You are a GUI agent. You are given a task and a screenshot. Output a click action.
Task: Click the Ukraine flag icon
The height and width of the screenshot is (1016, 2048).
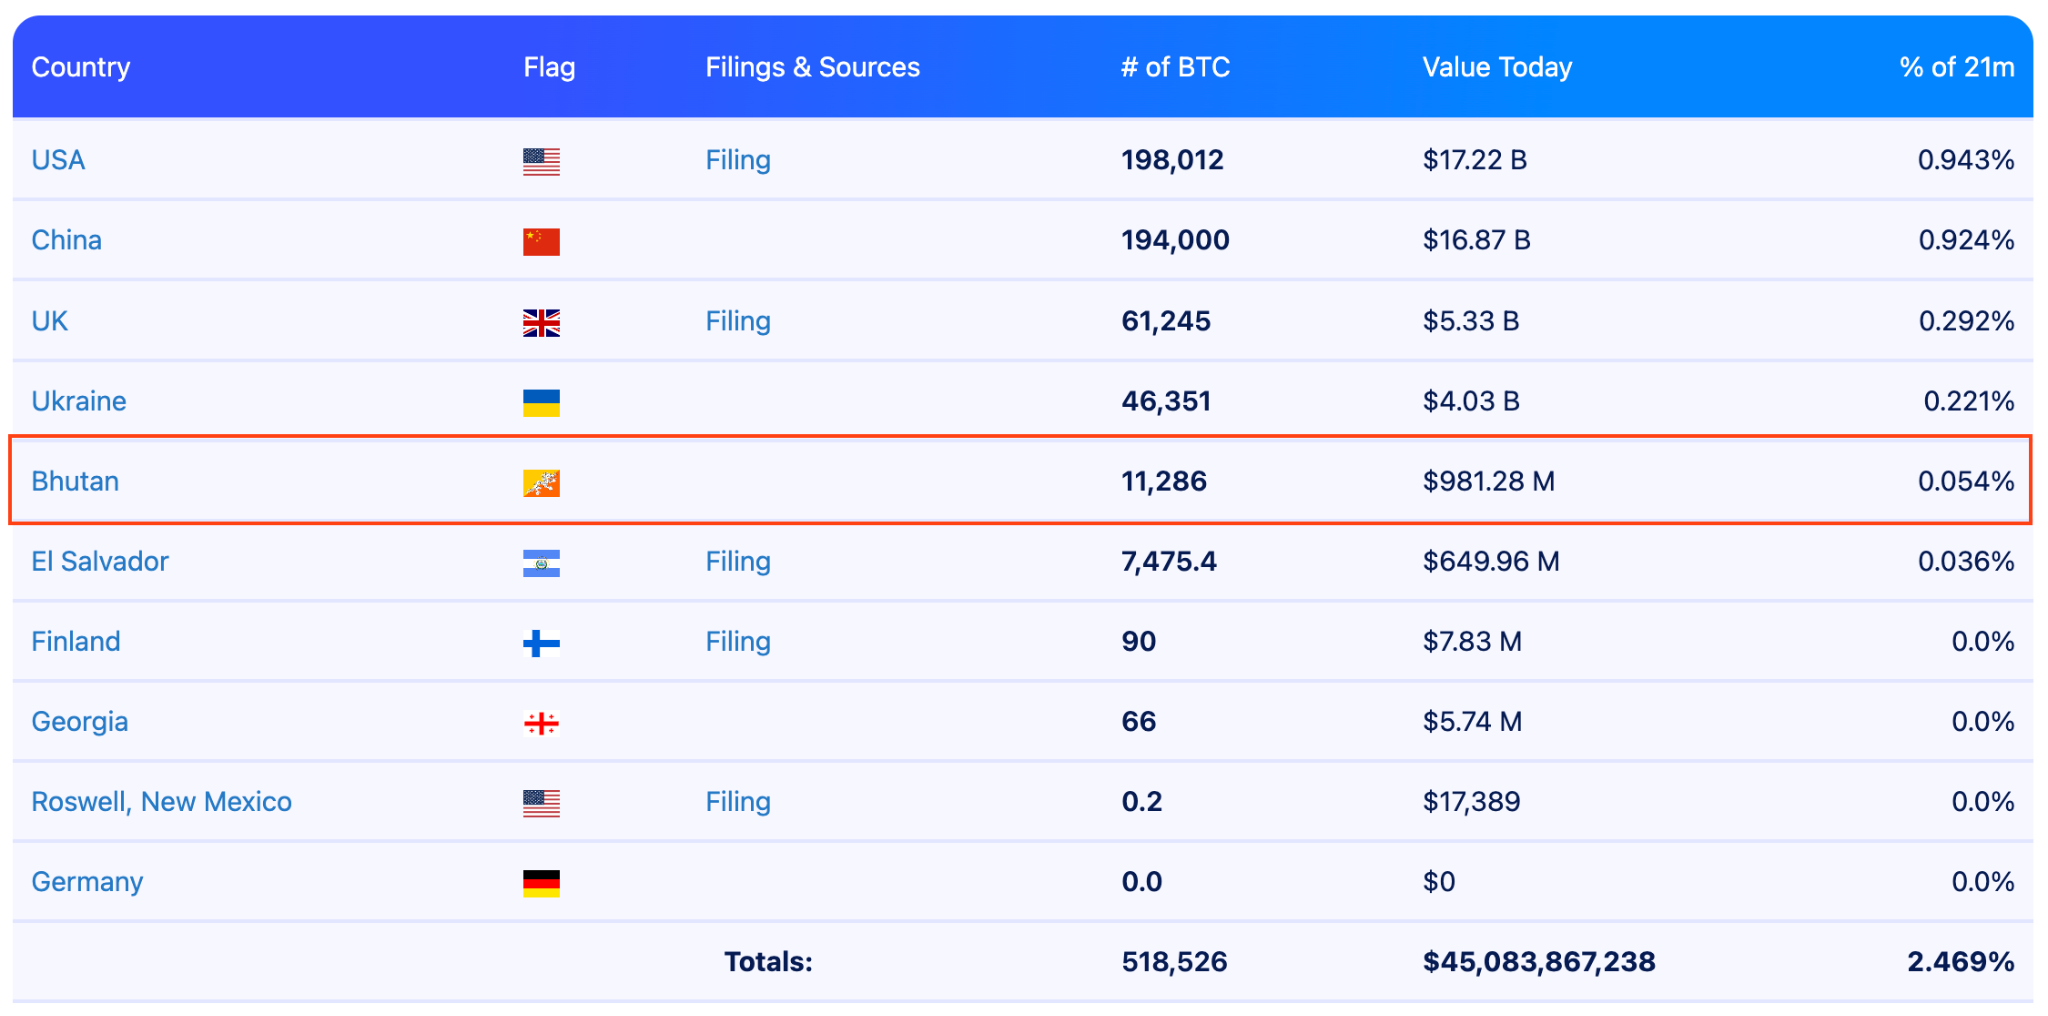pyautogui.click(x=541, y=402)
